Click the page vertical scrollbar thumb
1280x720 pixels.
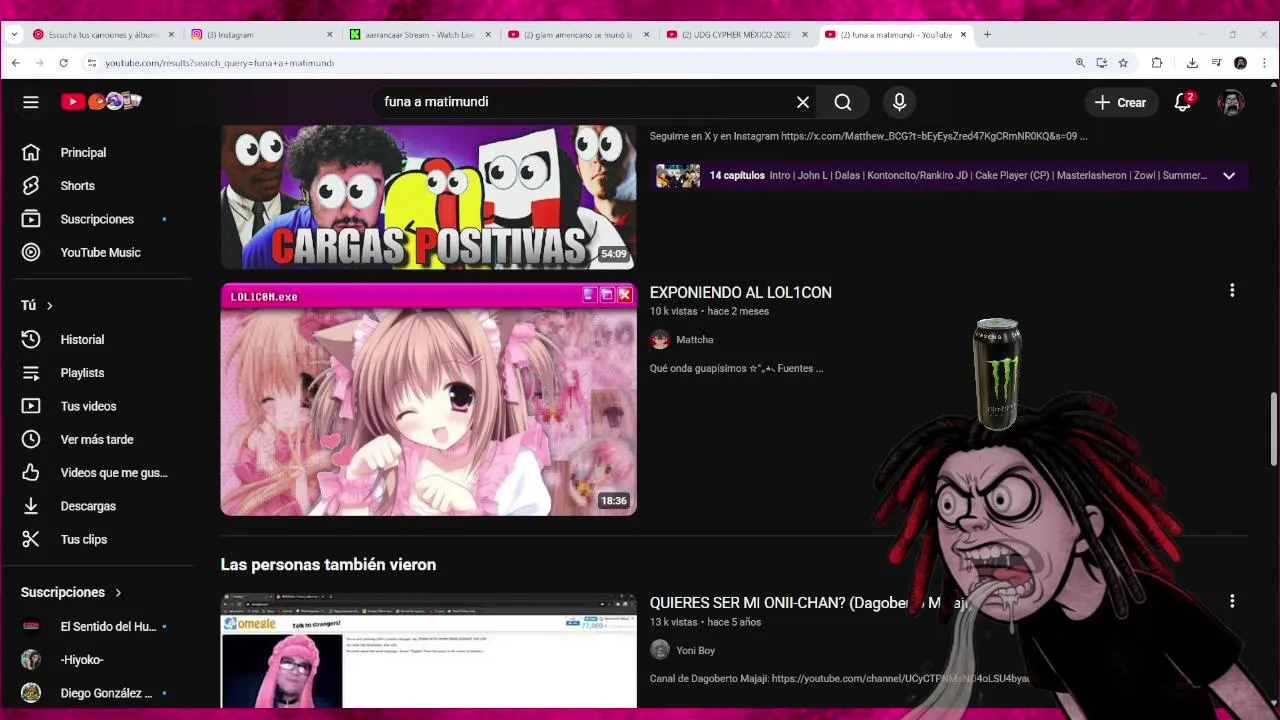point(1273,428)
